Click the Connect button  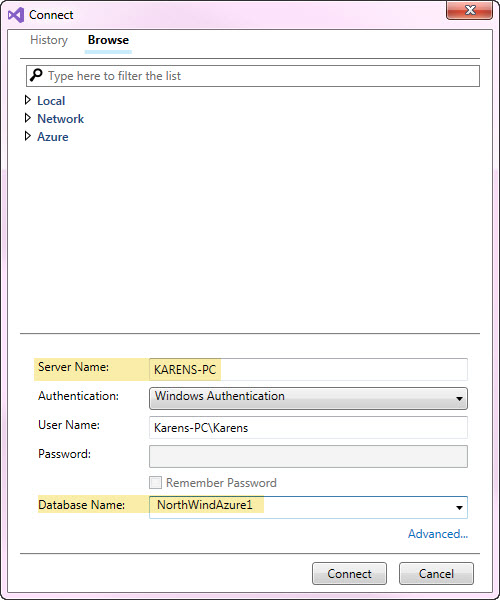coord(349,574)
